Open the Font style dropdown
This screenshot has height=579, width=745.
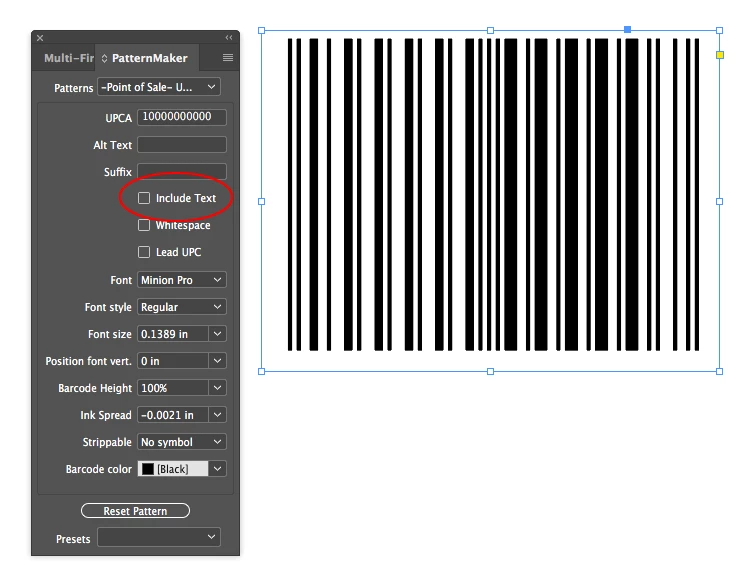point(182,307)
